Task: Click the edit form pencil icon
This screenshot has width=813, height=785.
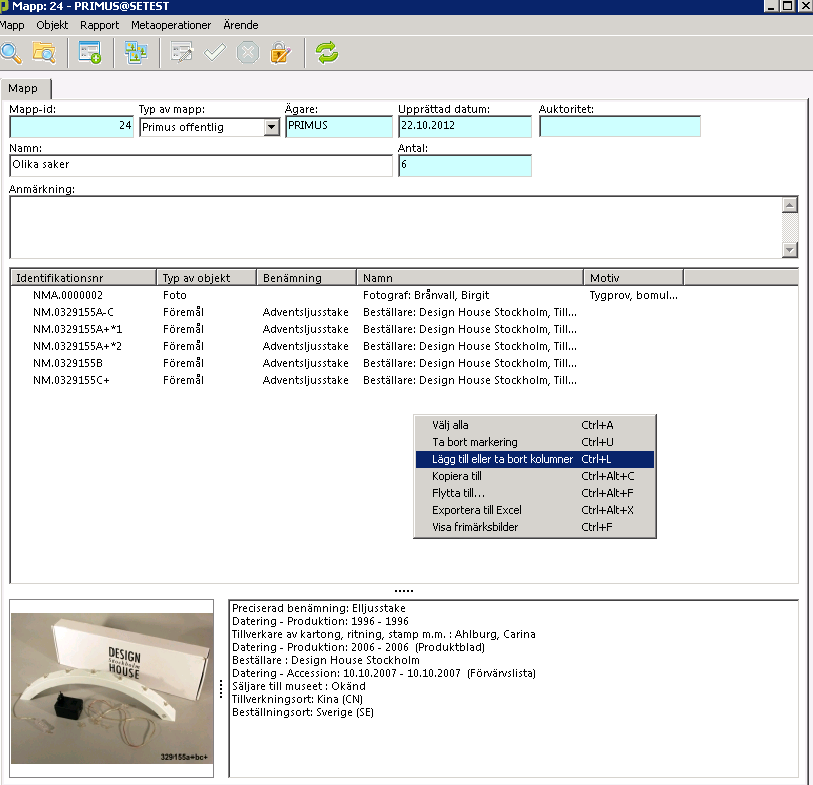Action: [182, 53]
